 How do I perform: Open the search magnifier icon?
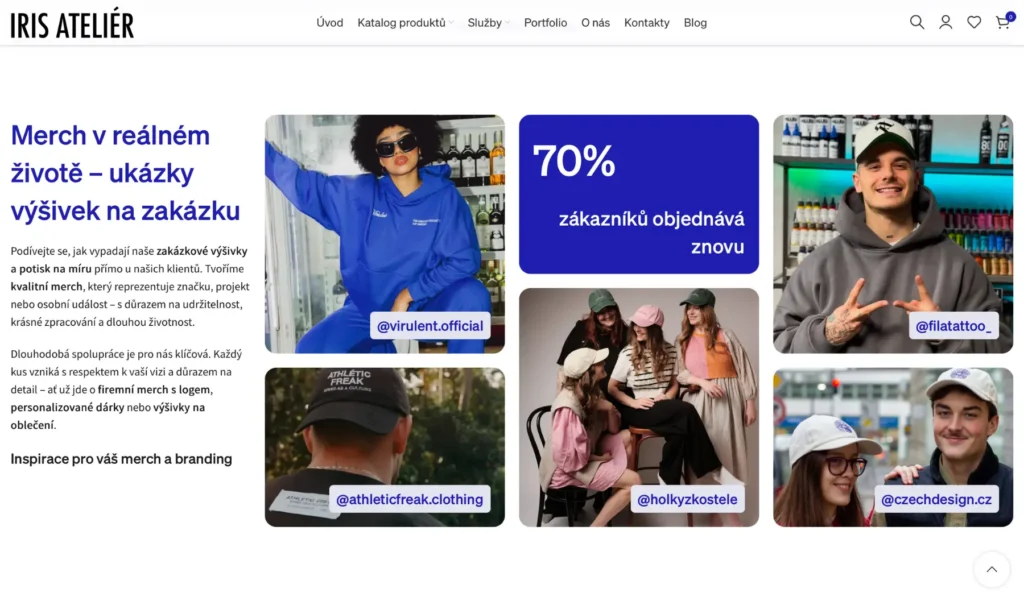[x=917, y=22]
